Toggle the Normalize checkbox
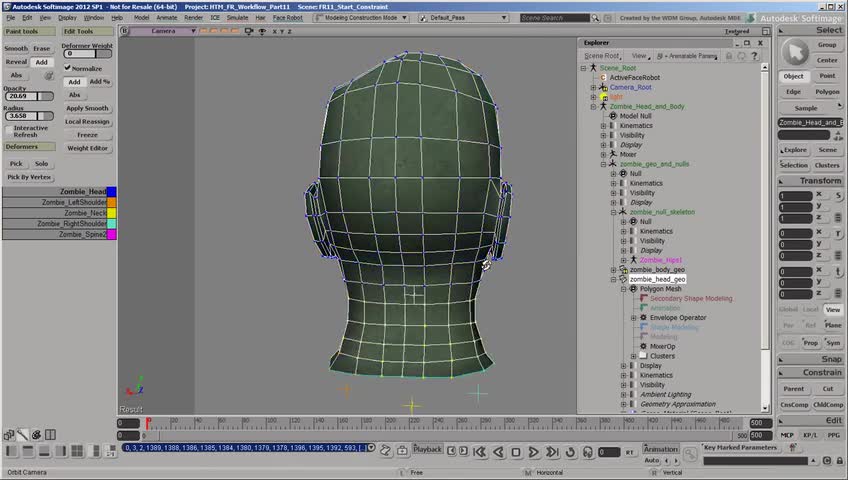The height and width of the screenshot is (480, 848). 68,68
